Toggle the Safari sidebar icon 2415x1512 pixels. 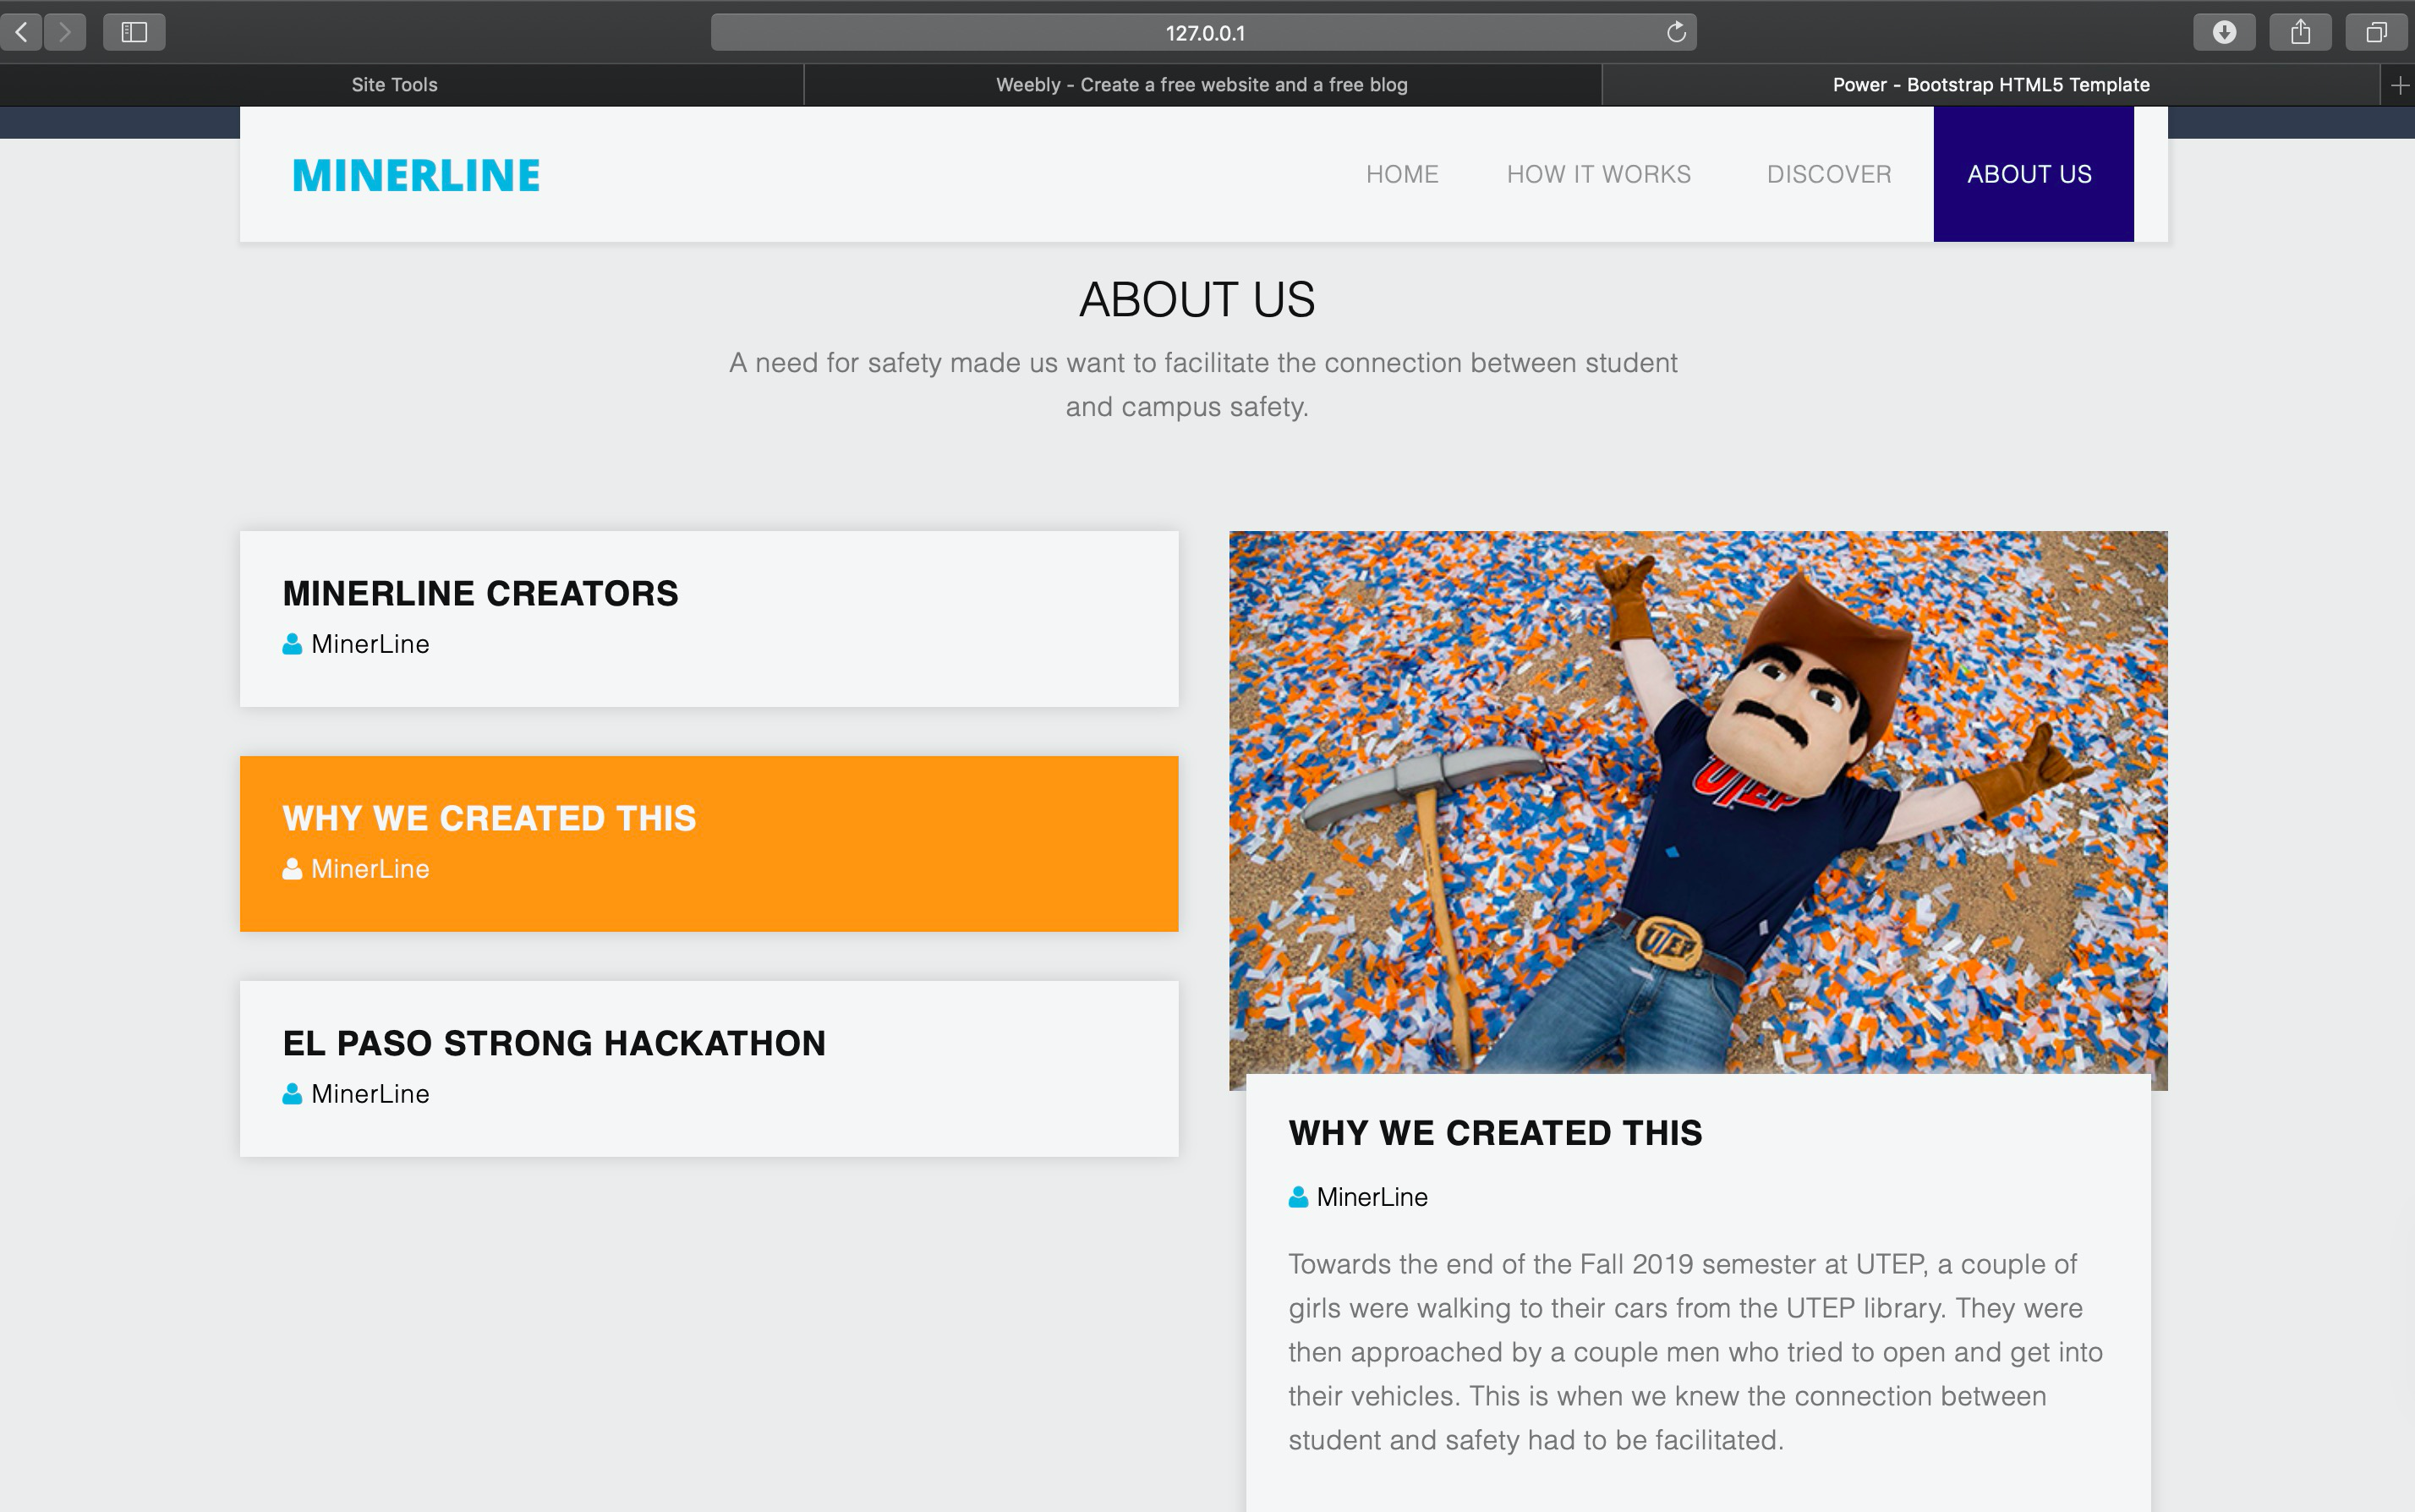point(134,32)
